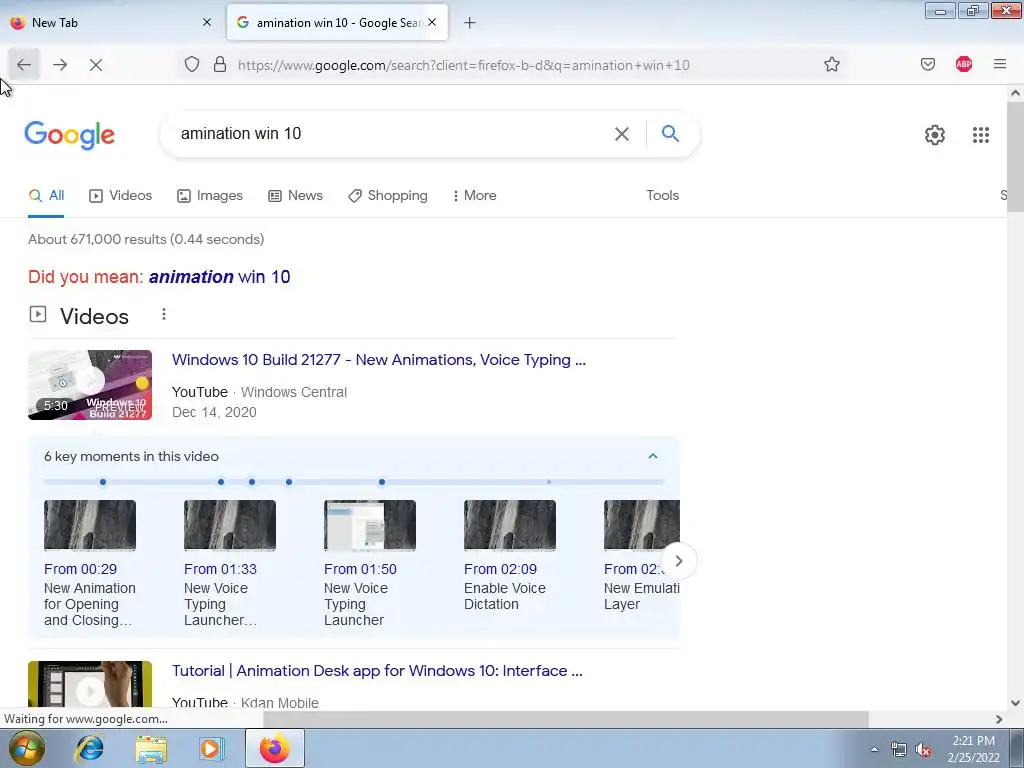
Task: Jump to key moment From 02:09
Action: tap(500, 569)
